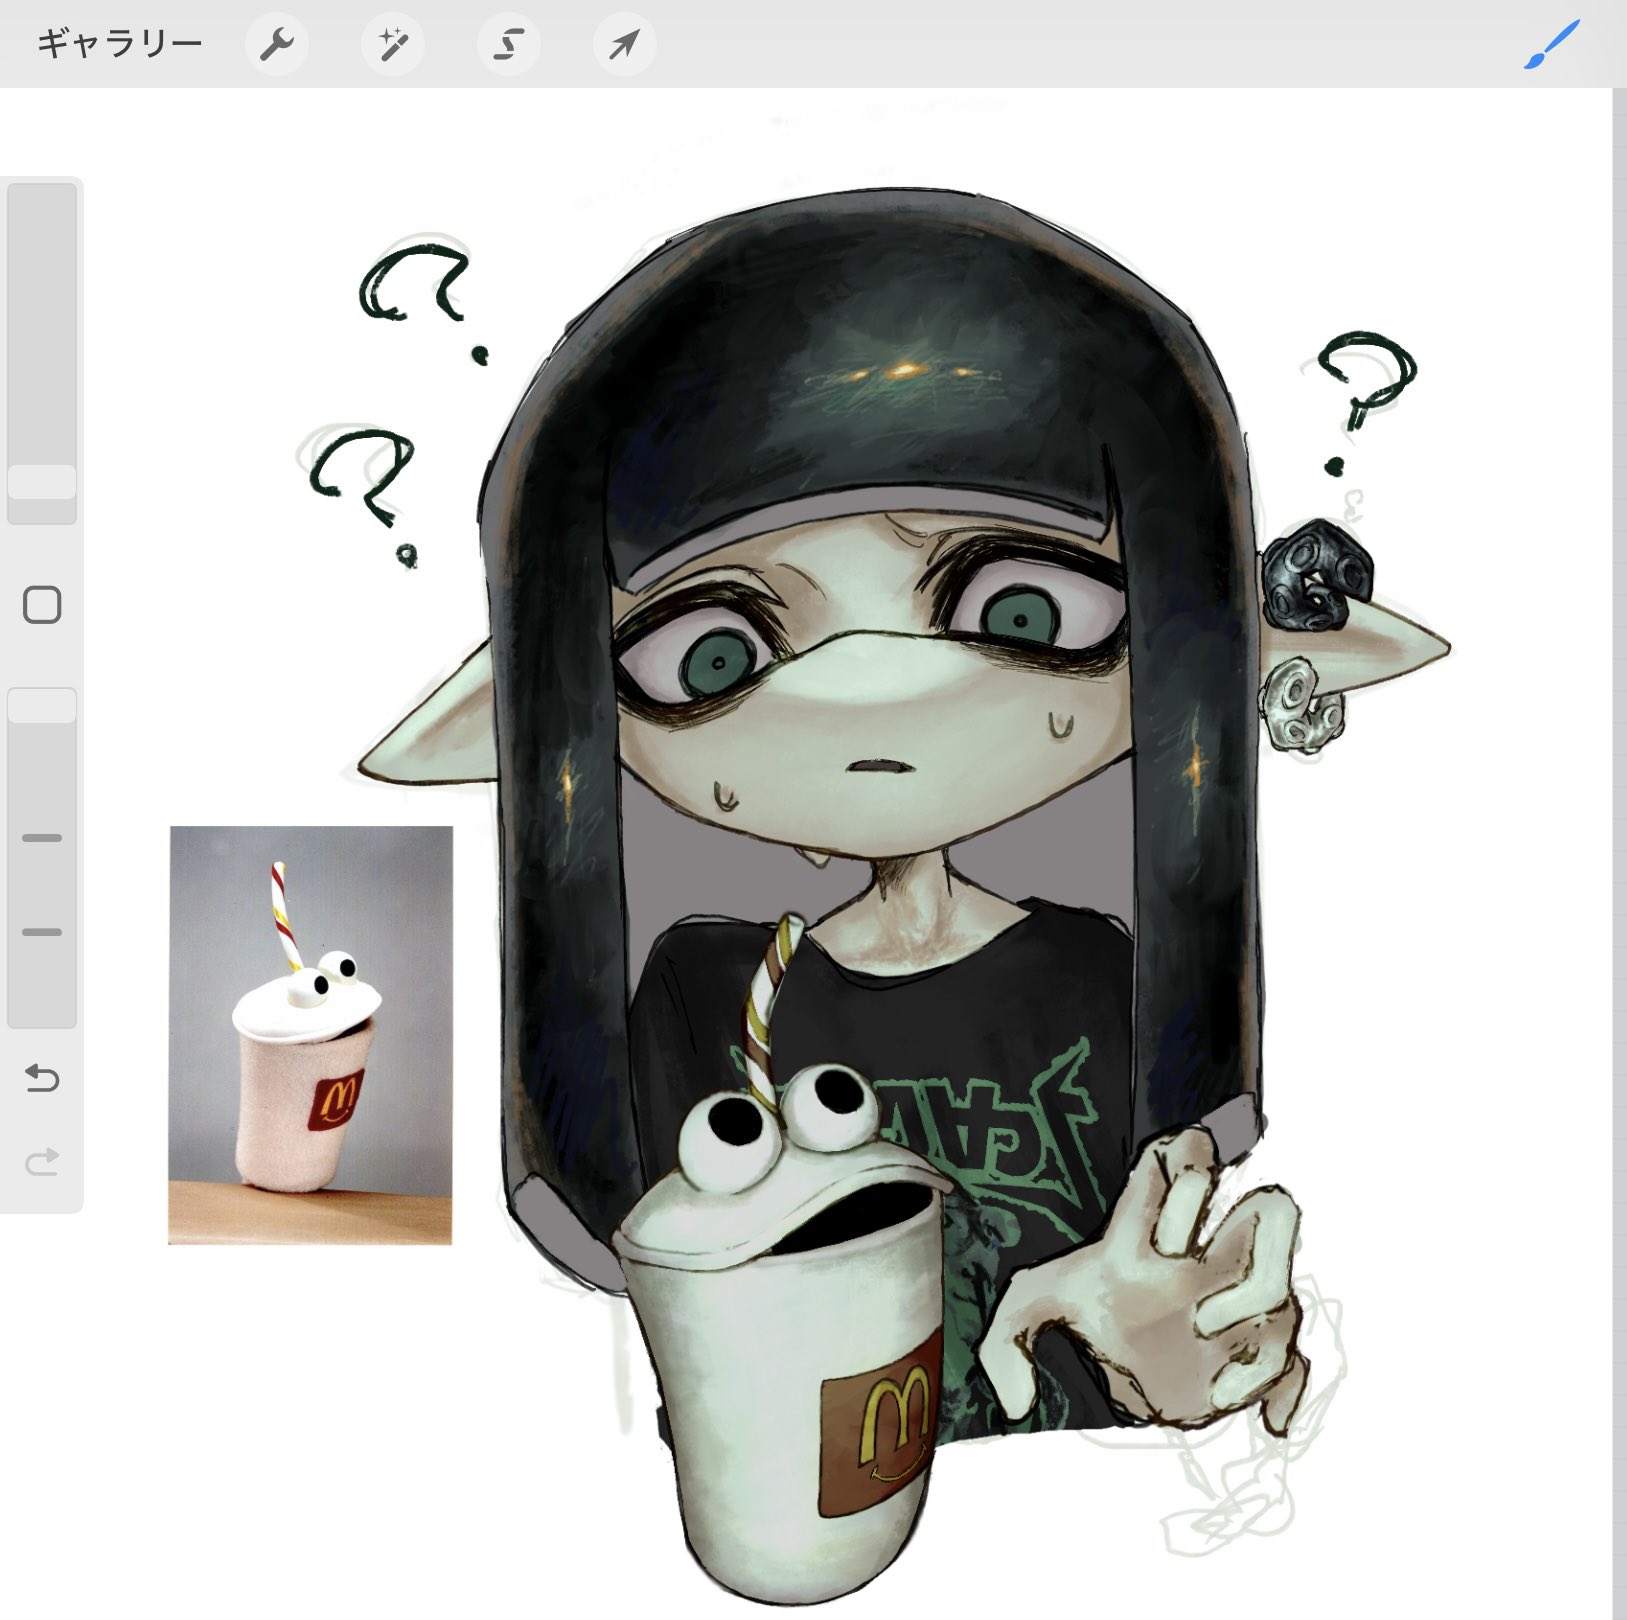Tap the Redo arrow

[42, 1162]
